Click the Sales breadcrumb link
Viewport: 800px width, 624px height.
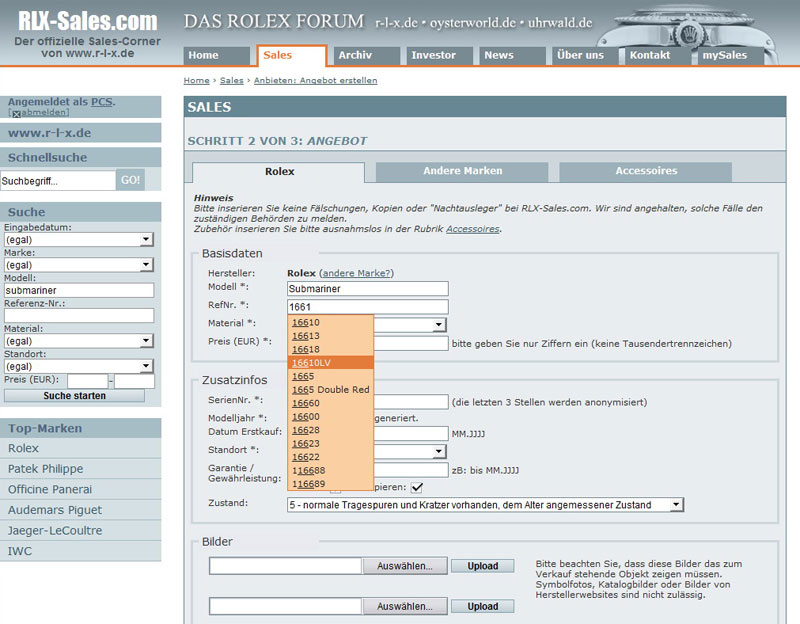[232, 81]
